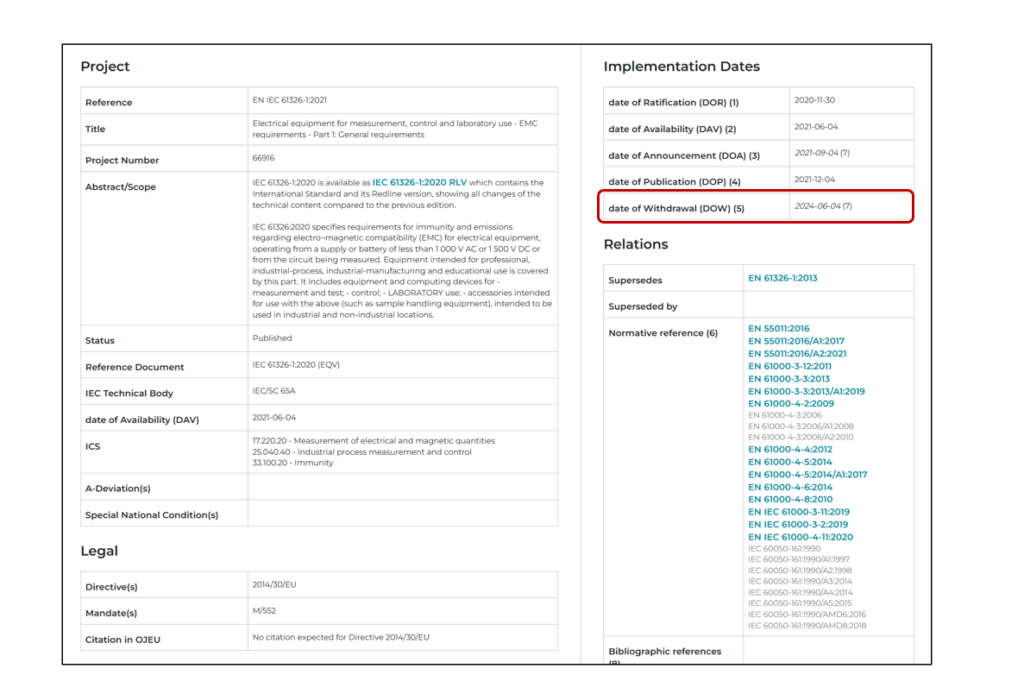The image size is (1024, 694).
Task: Open the EN IEC 61000-3-2:2019 link
Action: pos(797,524)
